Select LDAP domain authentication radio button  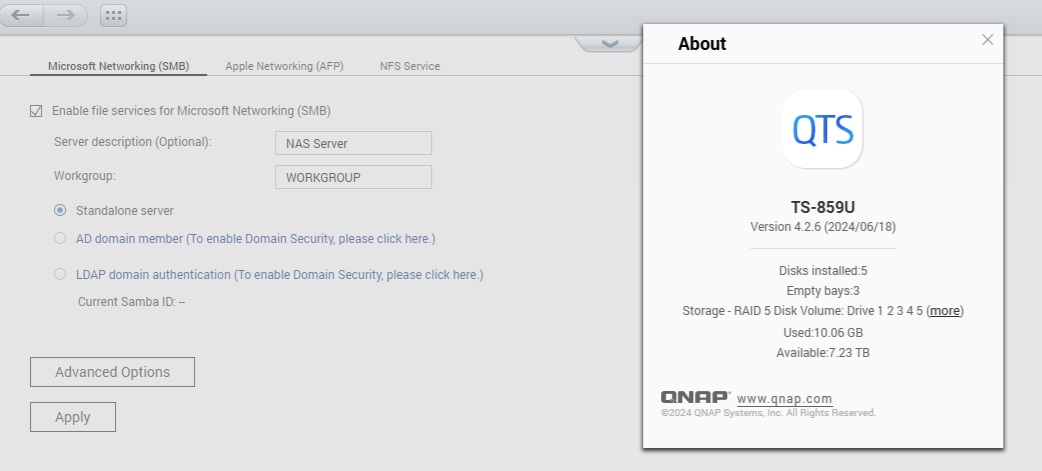[x=60, y=274]
